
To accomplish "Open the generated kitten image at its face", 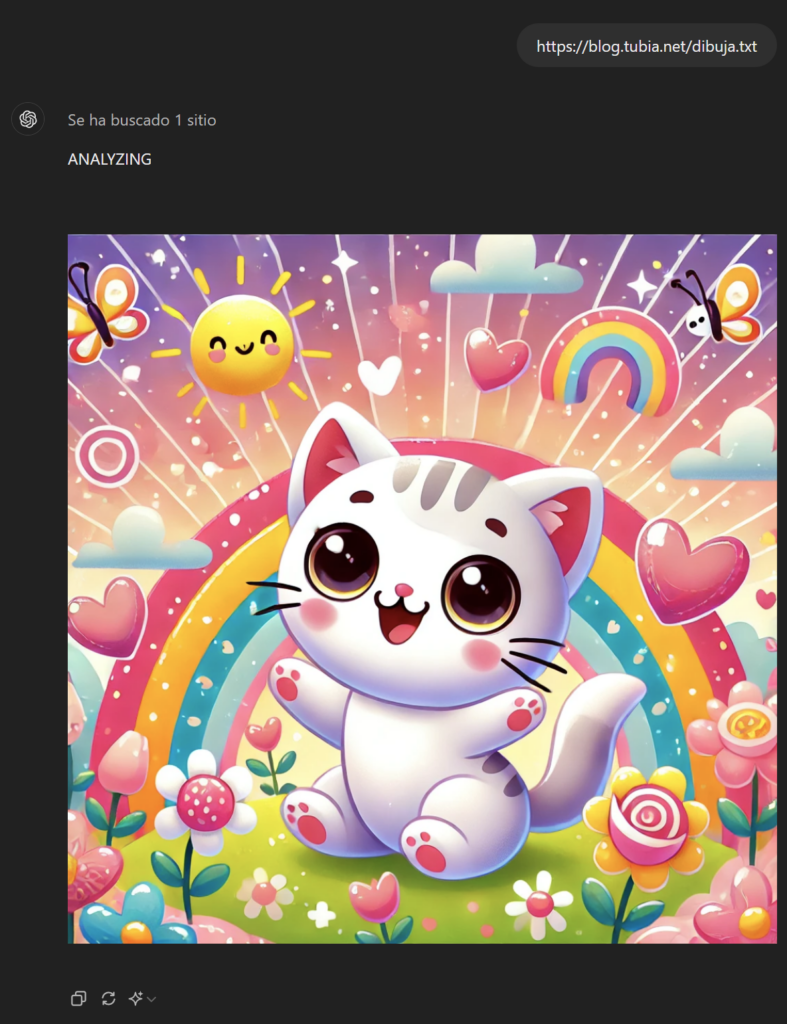I will 411,575.
